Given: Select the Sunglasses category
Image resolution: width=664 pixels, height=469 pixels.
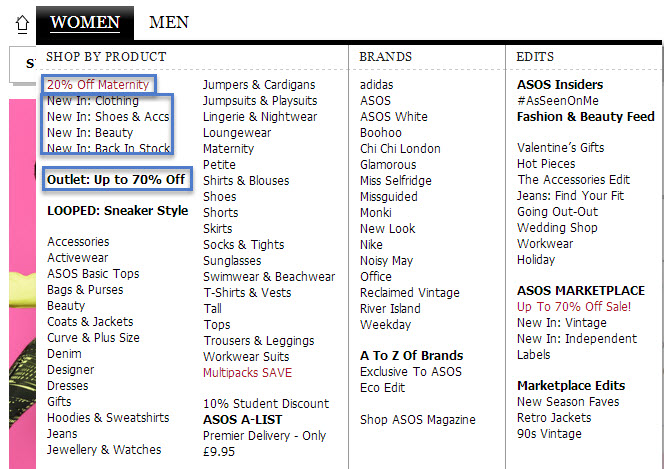Looking at the screenshot, I should (232, 261).
